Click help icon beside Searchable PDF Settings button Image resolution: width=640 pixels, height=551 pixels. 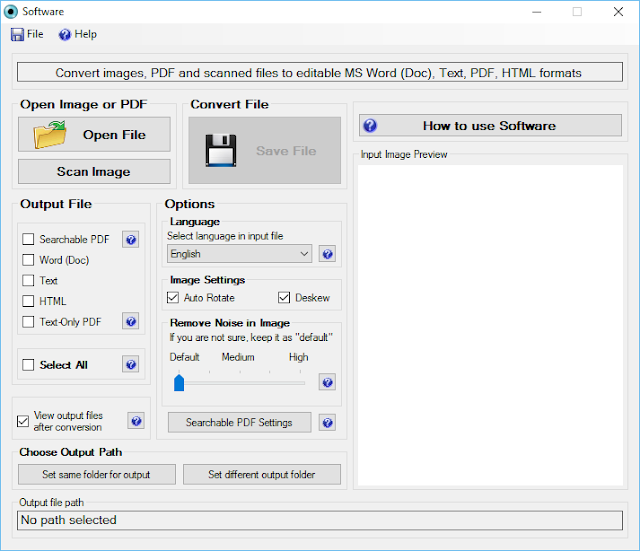(327, 423)
